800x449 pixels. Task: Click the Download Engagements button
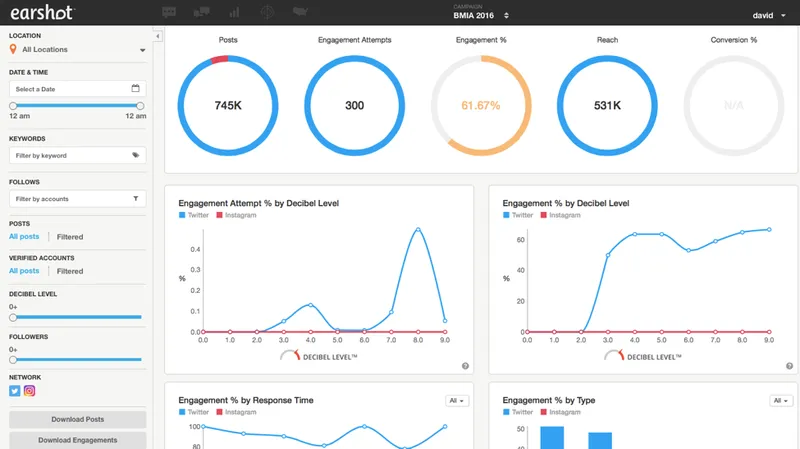[x=78, y=440]
